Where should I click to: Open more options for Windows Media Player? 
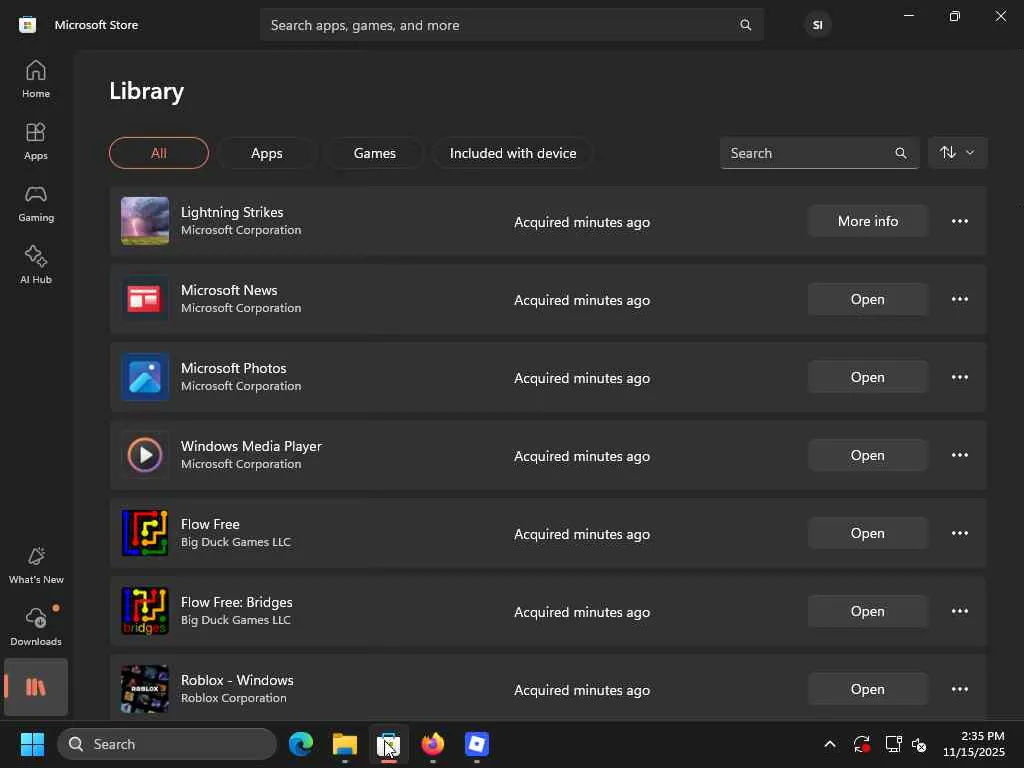[959, 455]
